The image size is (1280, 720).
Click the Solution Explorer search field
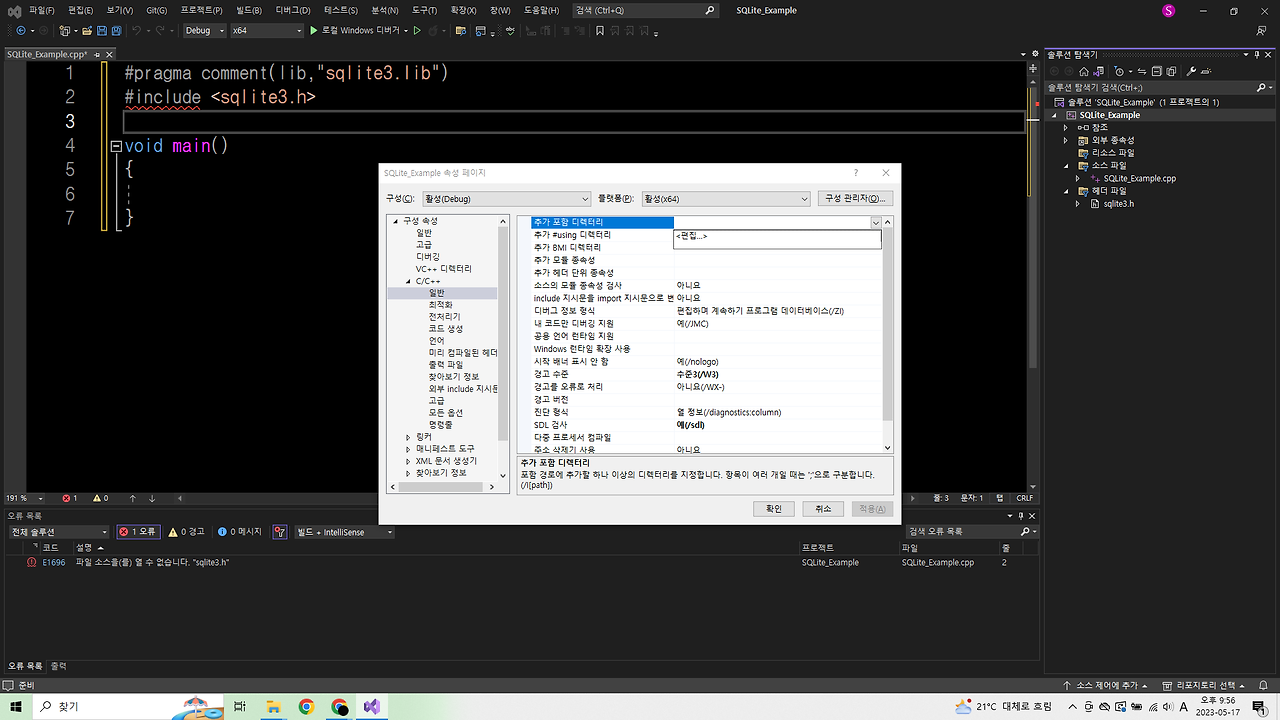(x=1148, y=87)
